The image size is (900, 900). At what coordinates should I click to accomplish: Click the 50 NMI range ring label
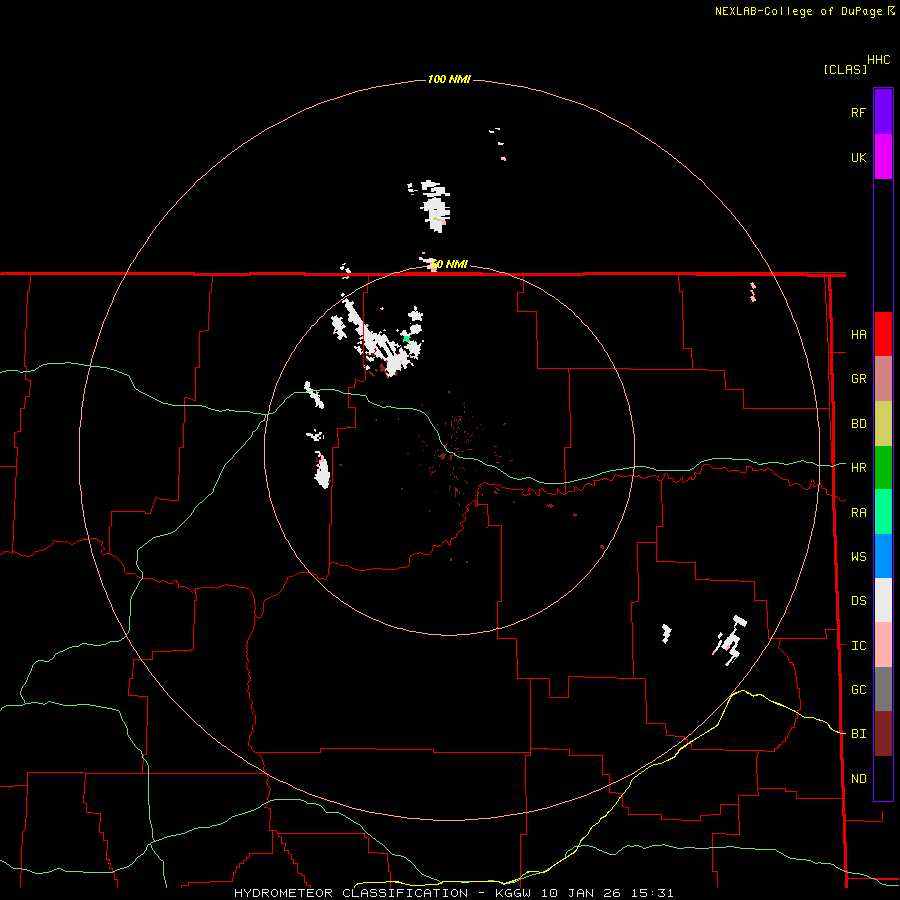click(449, 264)
